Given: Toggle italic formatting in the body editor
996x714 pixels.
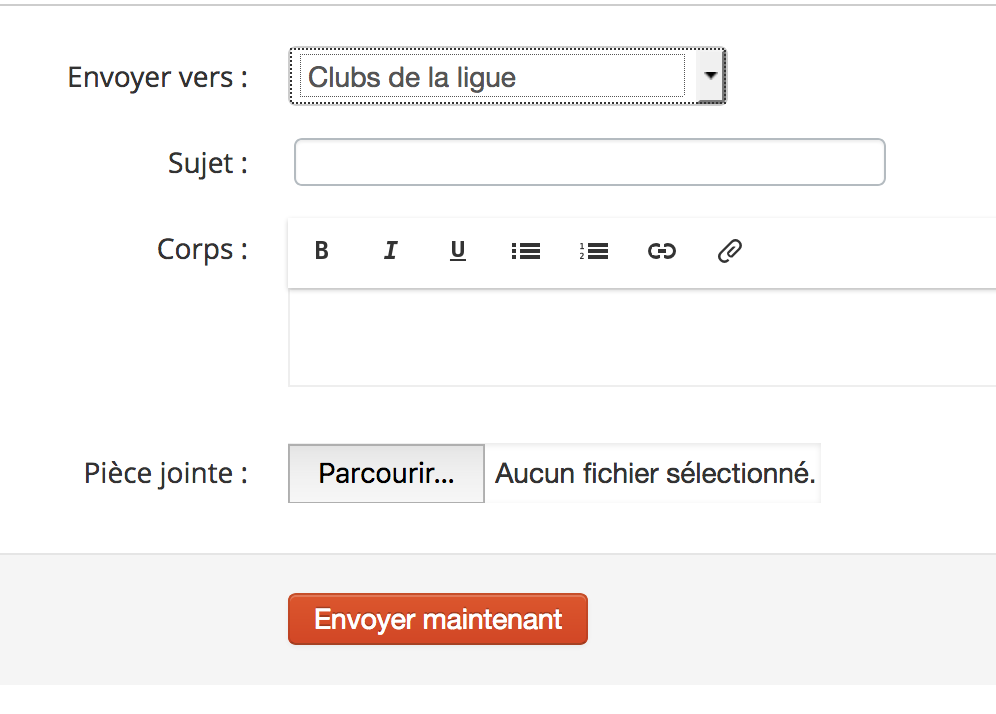Looking at the screenshot, I should click(x=390, y=251).
